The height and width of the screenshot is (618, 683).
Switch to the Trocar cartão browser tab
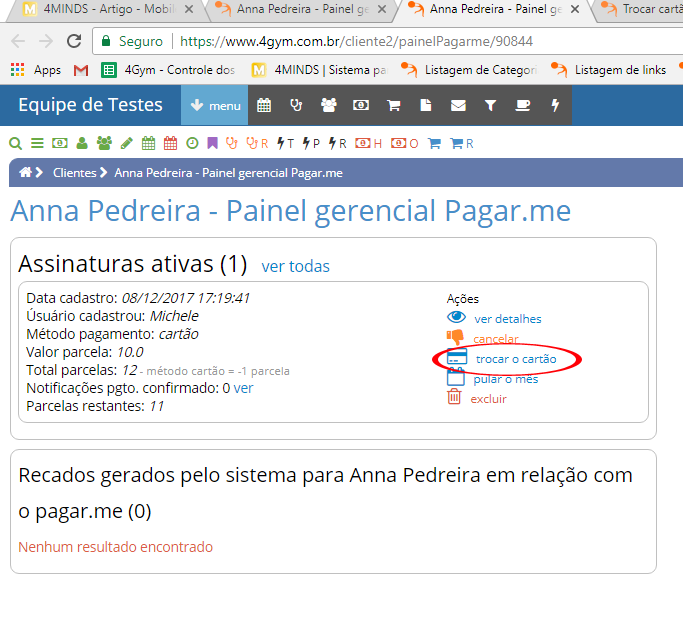pos(640,11)
